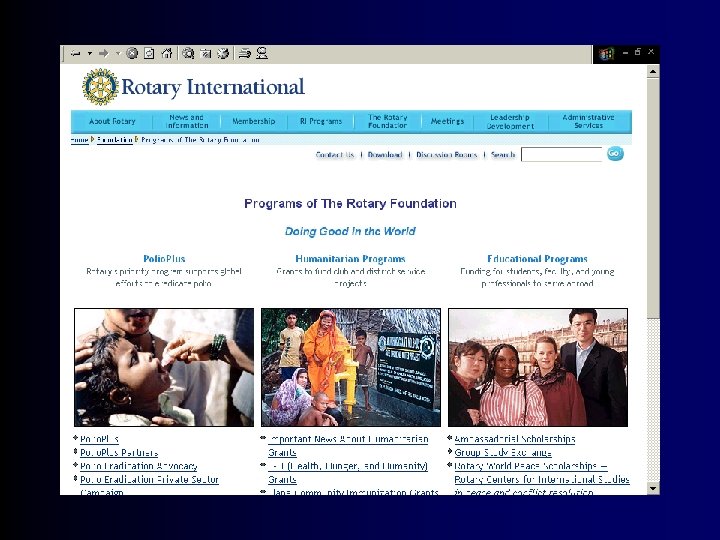The width and height of the screenshot is (720, 540).
Task: Click the polio vaccination photo
Action: point(164,367)
